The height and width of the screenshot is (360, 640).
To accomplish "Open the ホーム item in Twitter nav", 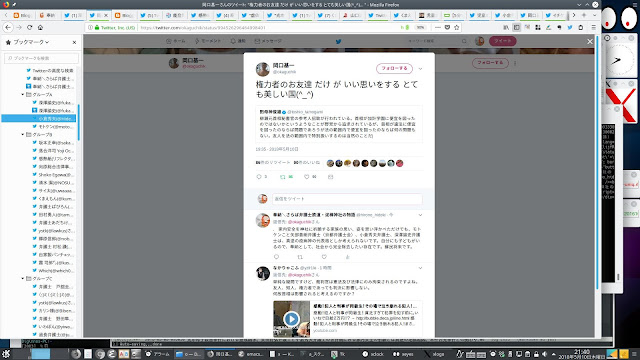I will pos(176,41).
